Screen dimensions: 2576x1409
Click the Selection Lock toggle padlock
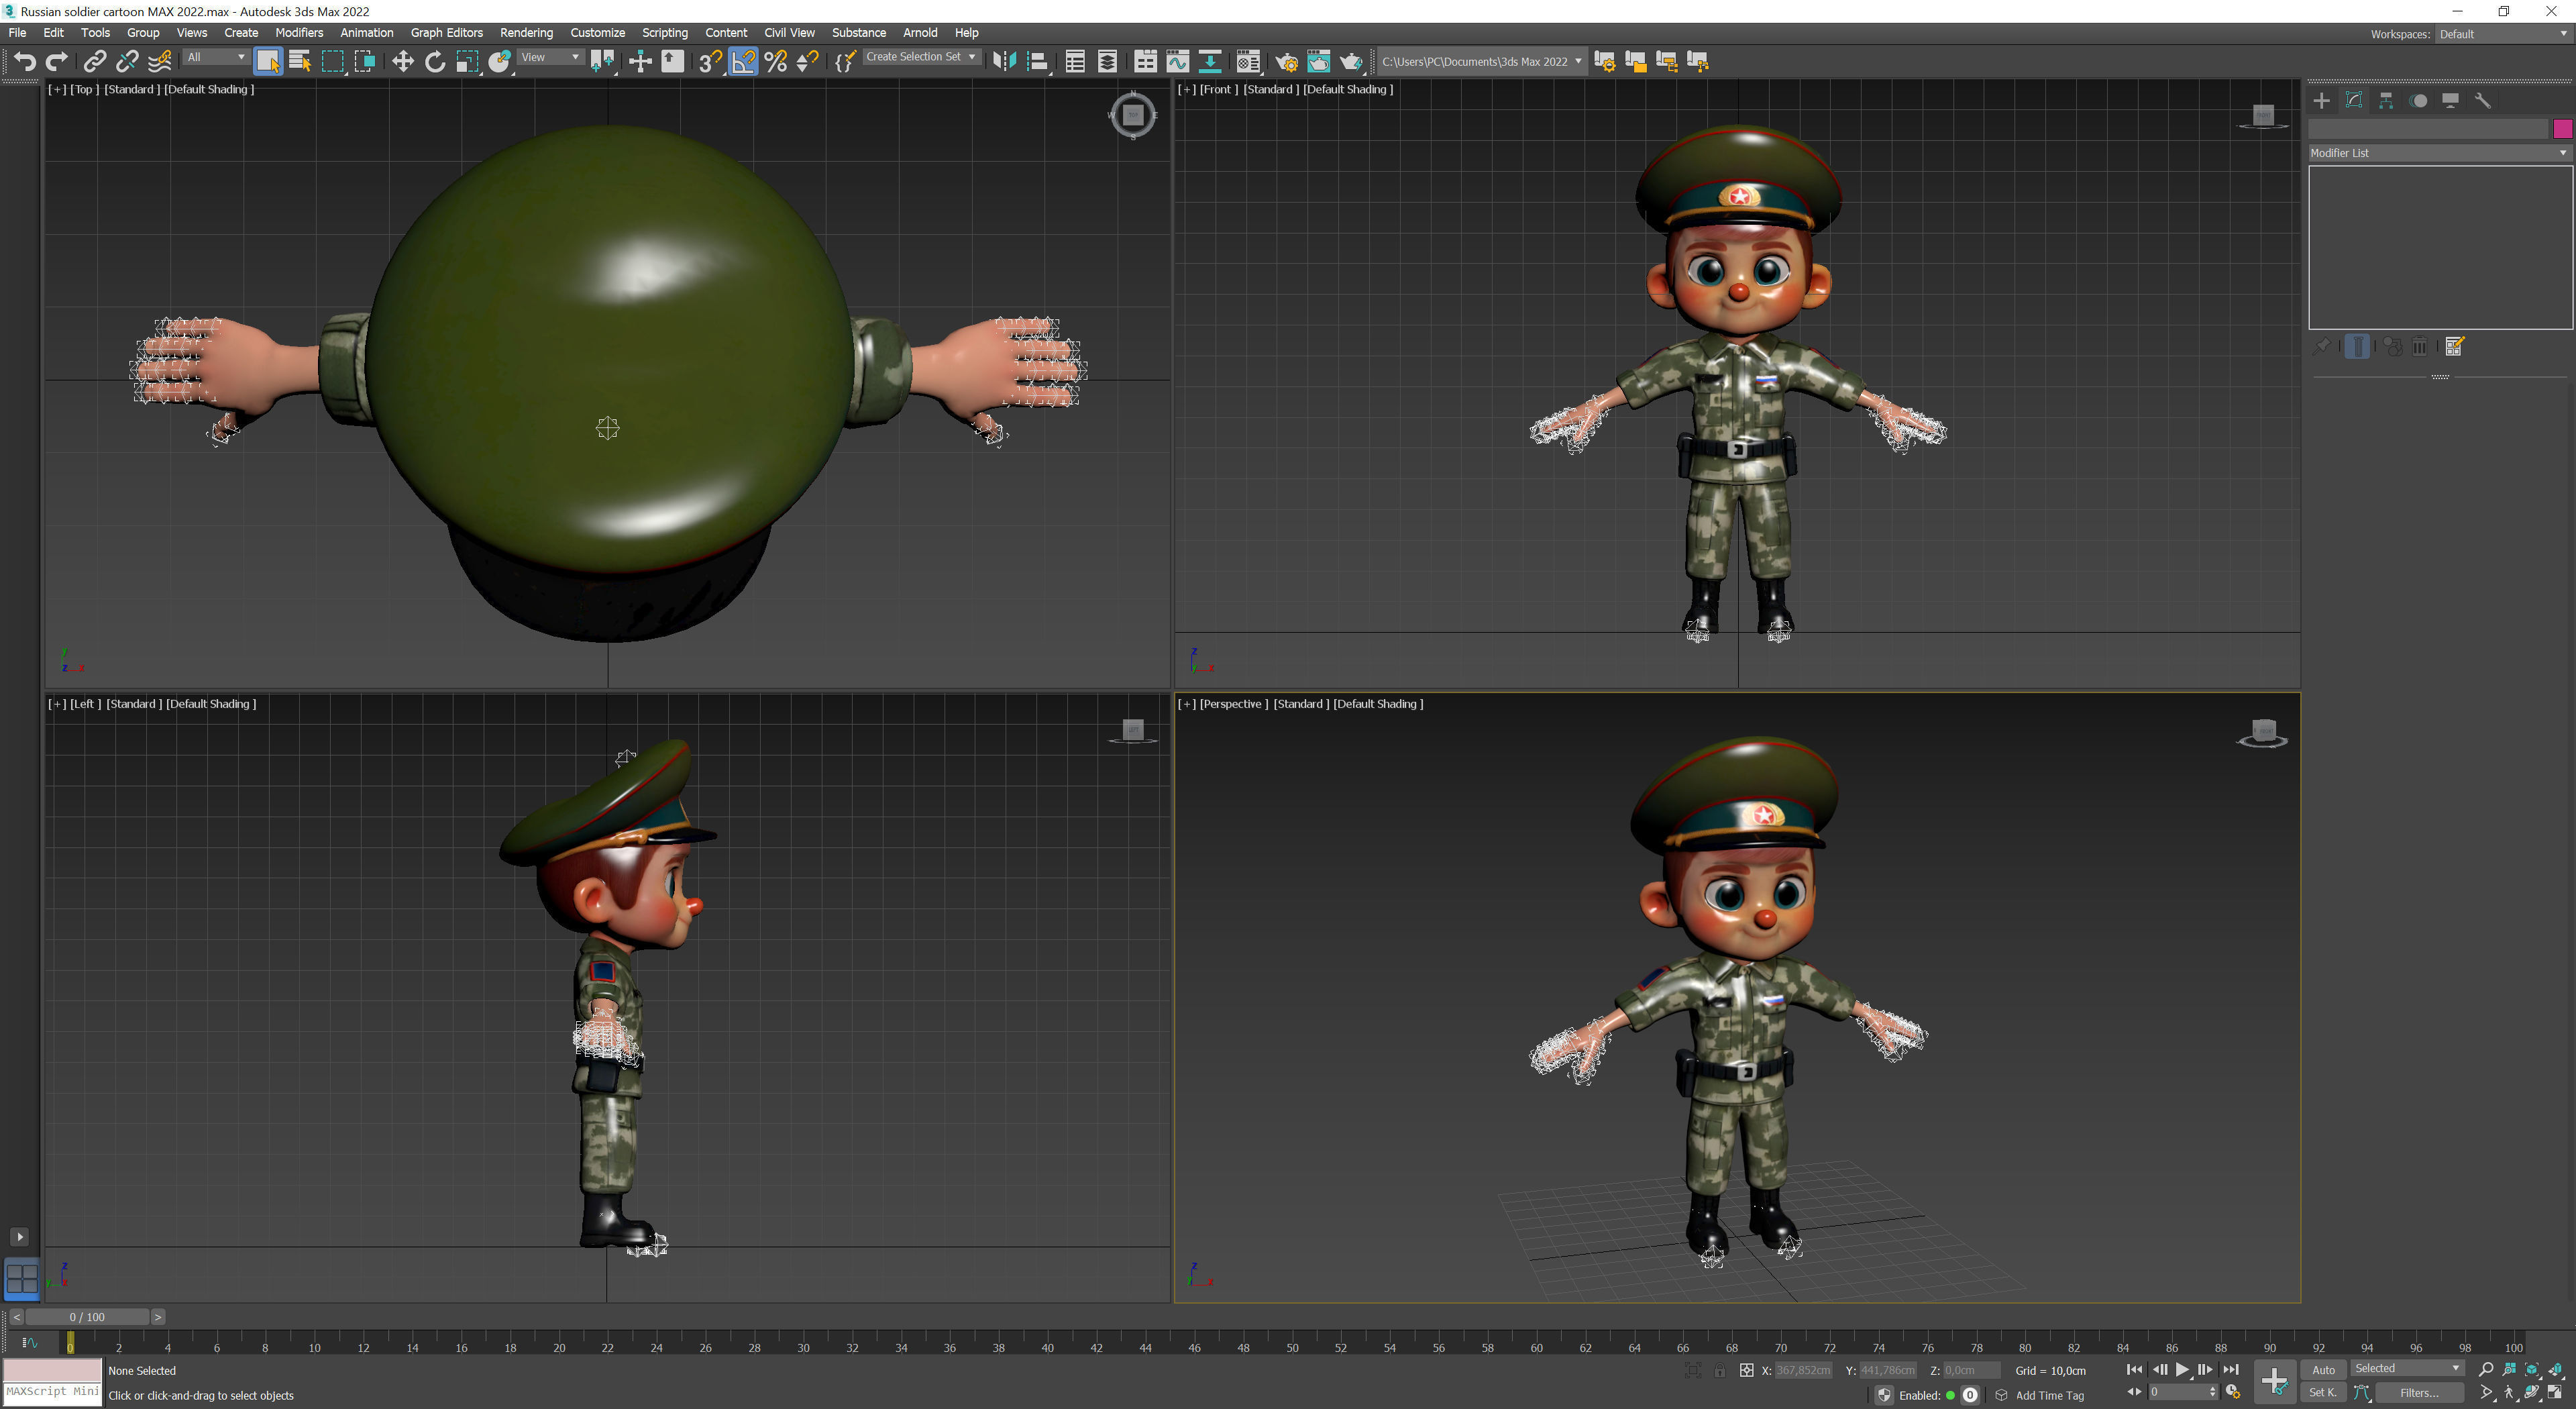click(1719, 1370)
